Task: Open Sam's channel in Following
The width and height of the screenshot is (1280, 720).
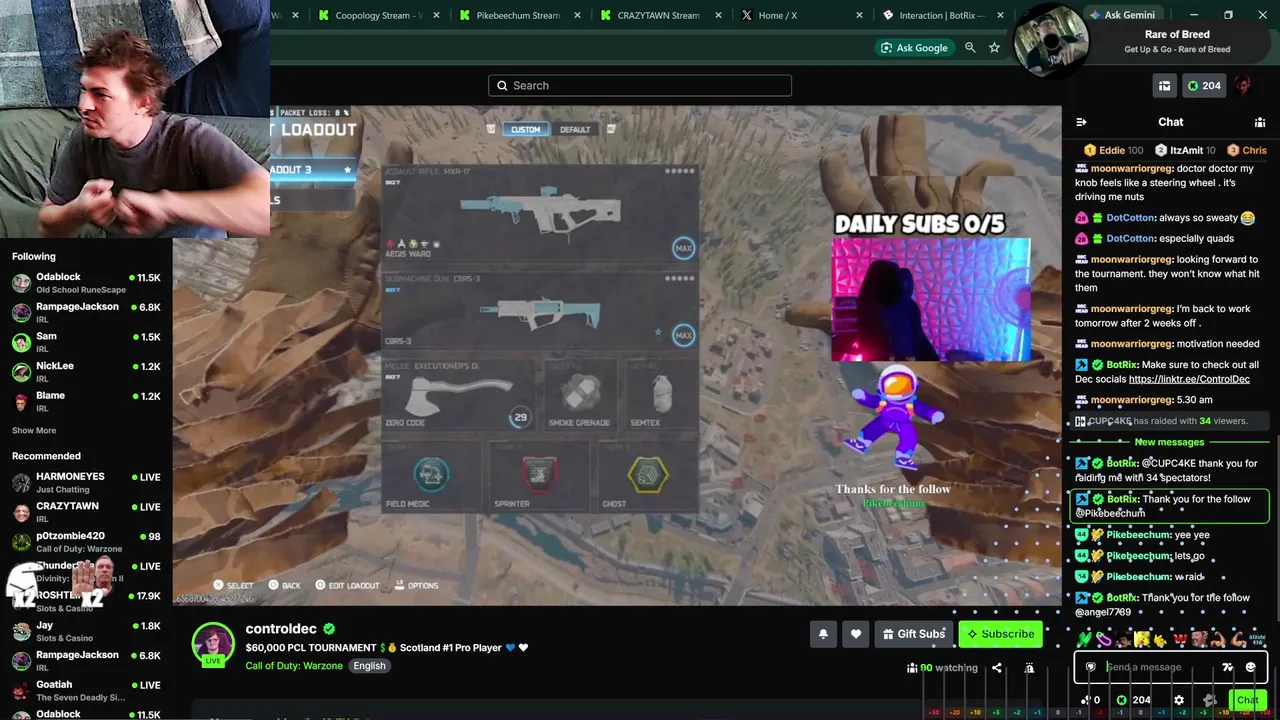Action: click(86, 342)
